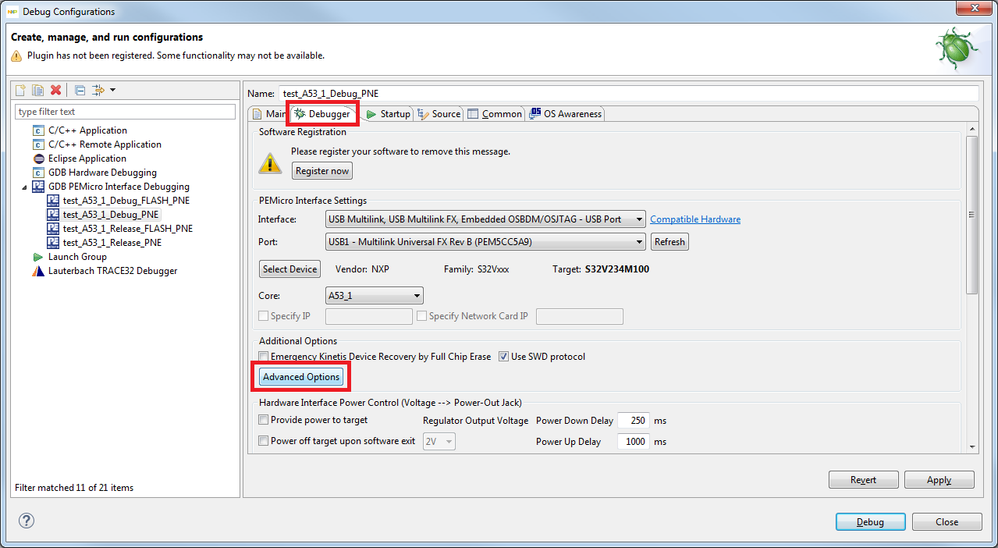
Task: Click the Duplicate launch configuration icon
Action: tap(38, 90)
